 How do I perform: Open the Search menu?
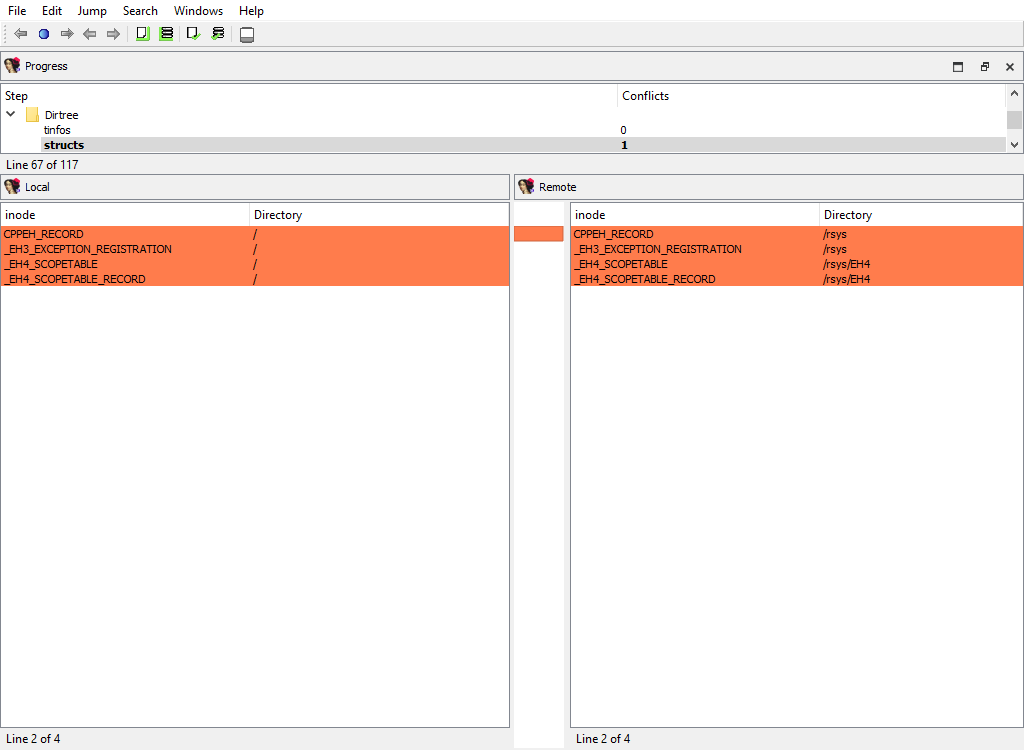[x=140, y=11]
